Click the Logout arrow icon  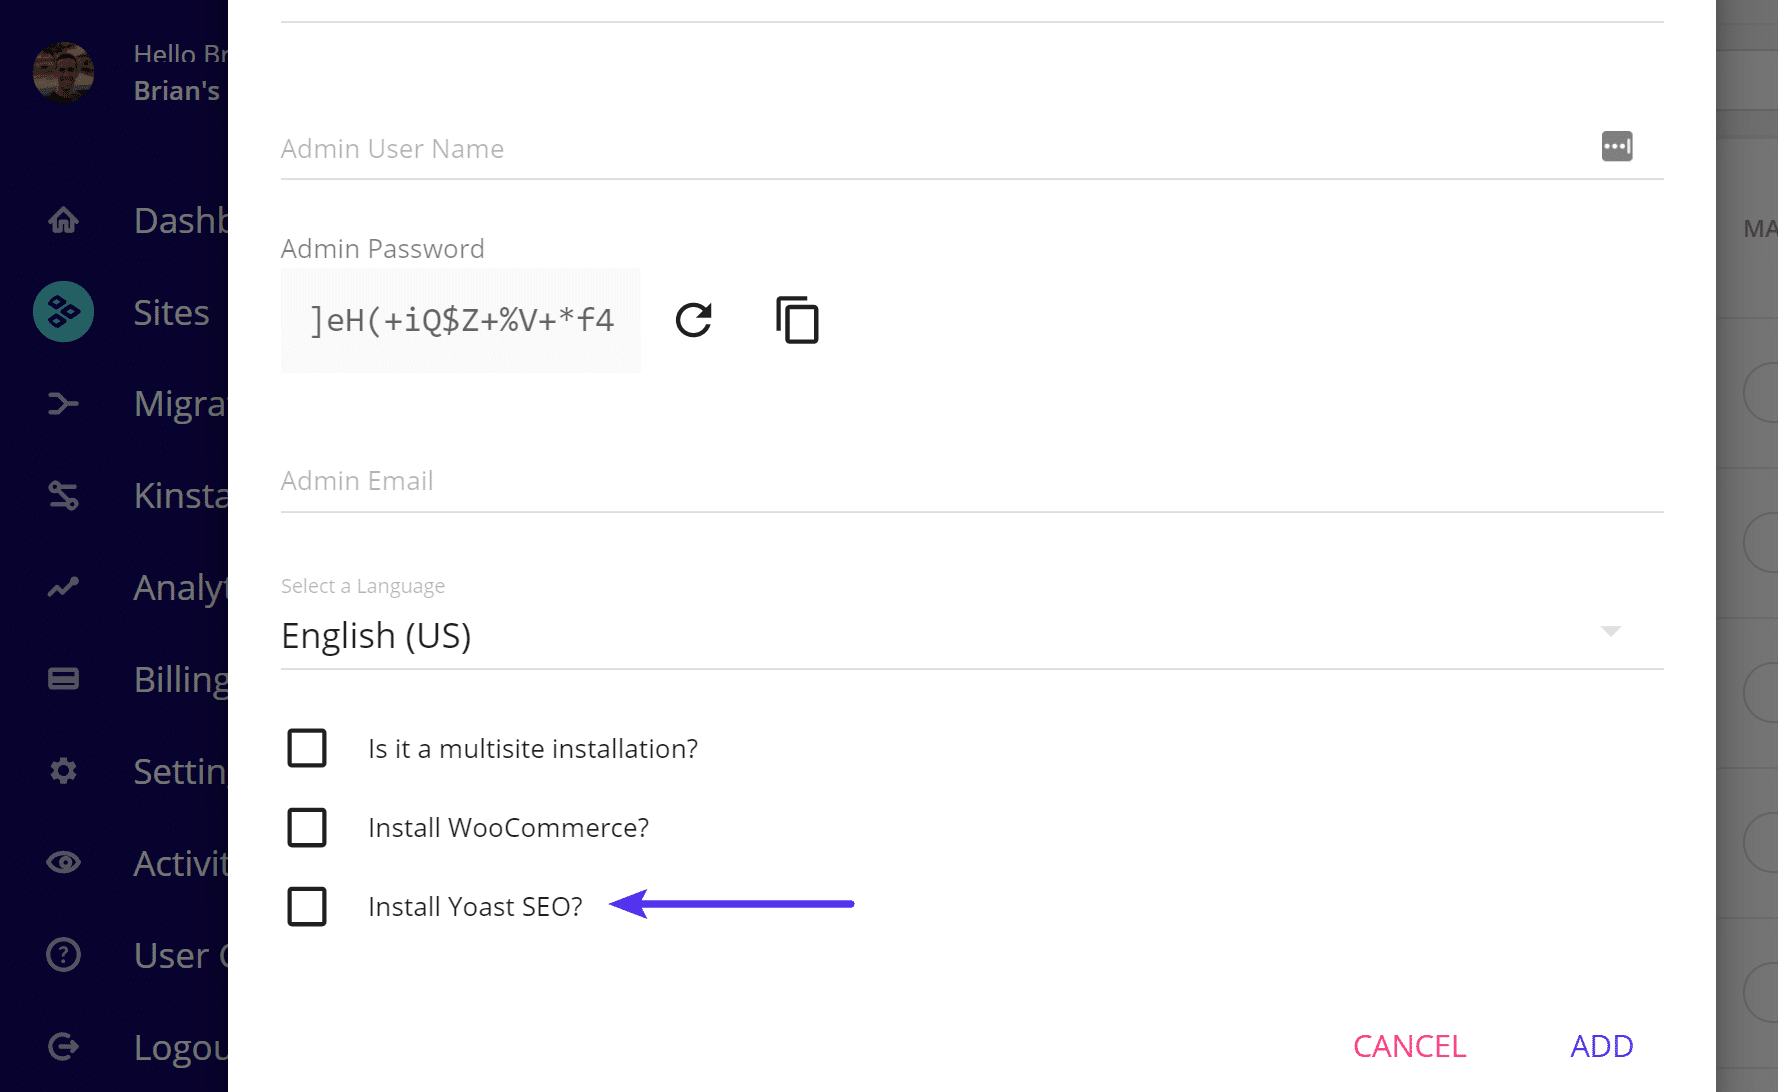point(62,1046)
